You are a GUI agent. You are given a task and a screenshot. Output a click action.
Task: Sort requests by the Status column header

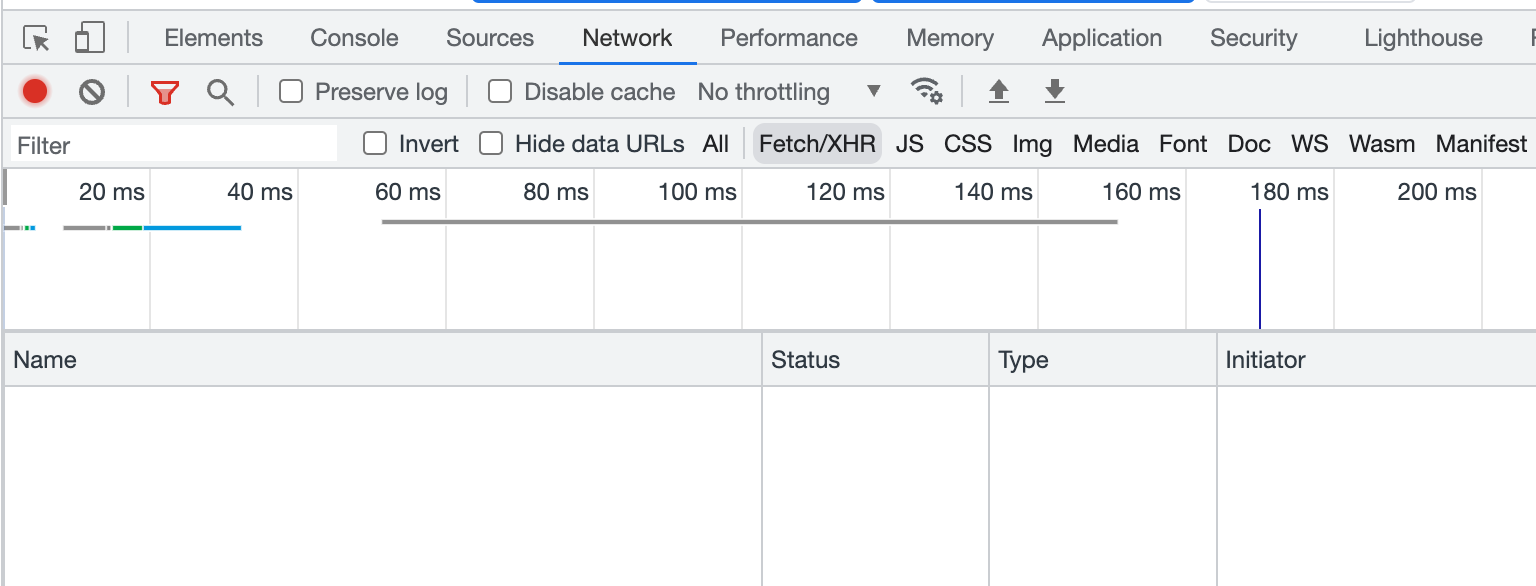tap(875, 360)
